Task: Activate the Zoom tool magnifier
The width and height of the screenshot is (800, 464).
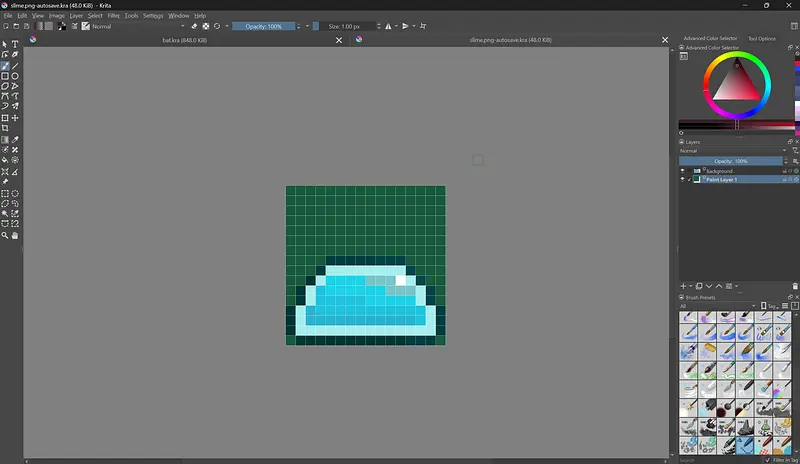Action: 5,236
